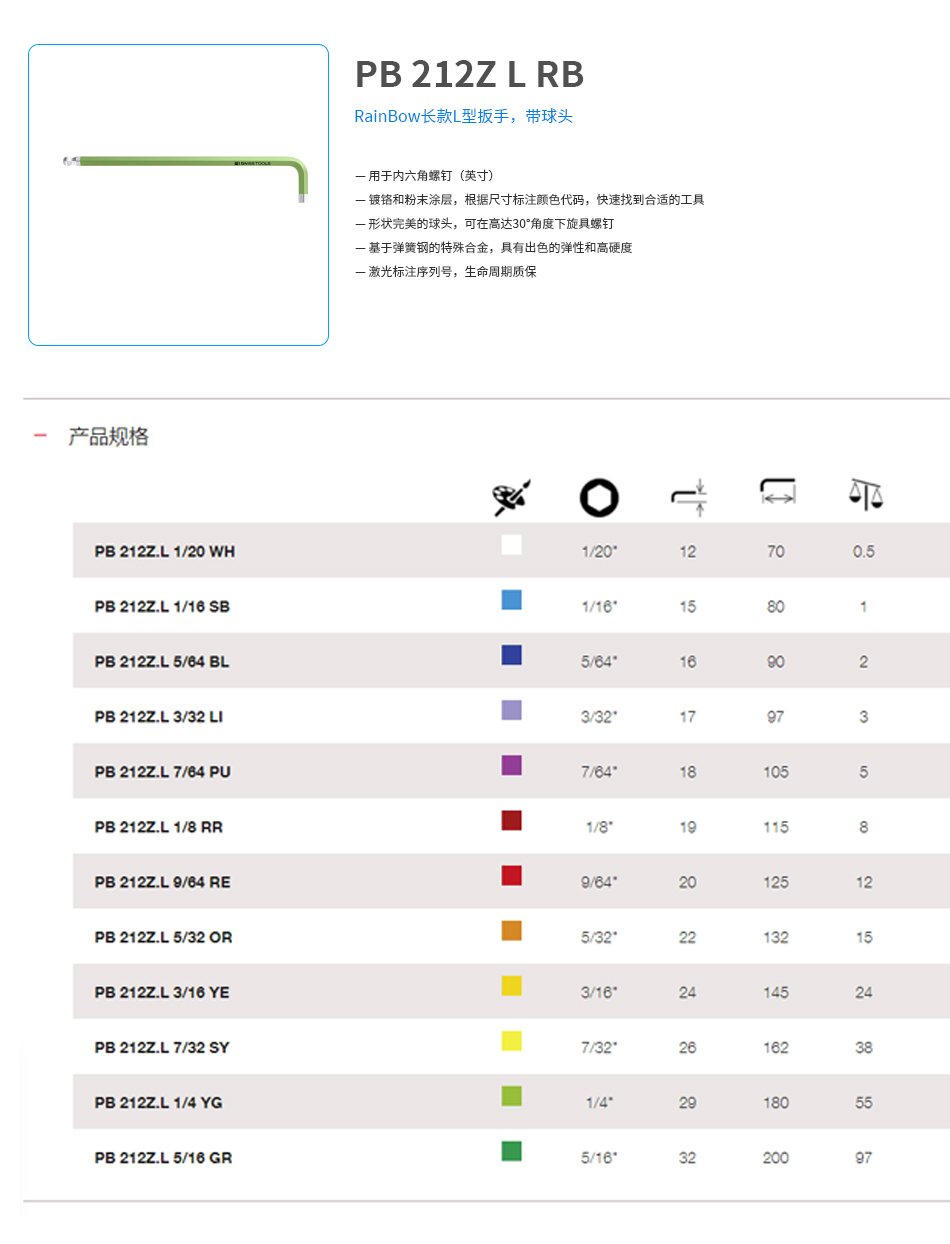
Task: Click the white swatch for 1/20
Action: click(511, 545)
